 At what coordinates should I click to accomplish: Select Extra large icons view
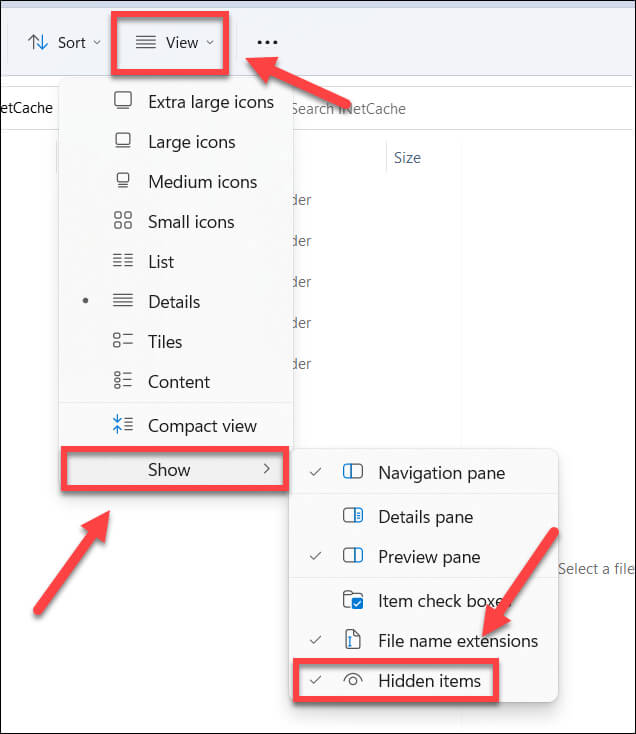[210, 102]
